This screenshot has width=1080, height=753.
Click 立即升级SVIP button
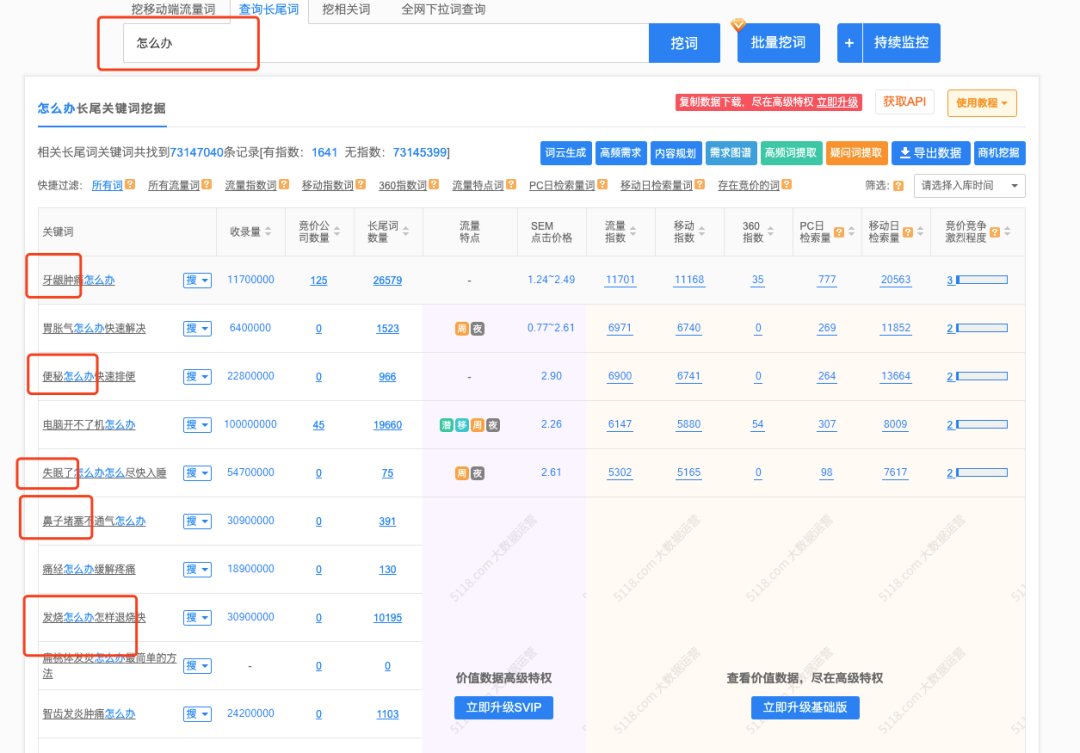coord(503,708)
